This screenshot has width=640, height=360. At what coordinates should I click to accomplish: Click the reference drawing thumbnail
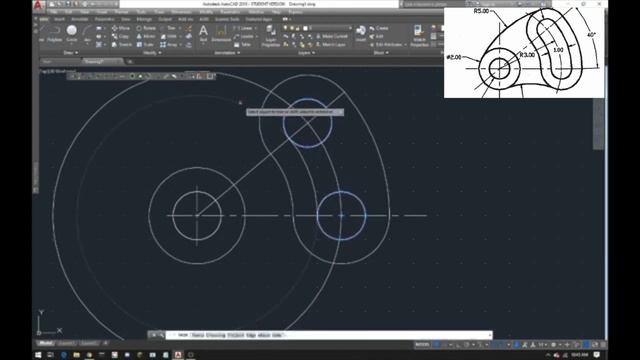(524, 52)
